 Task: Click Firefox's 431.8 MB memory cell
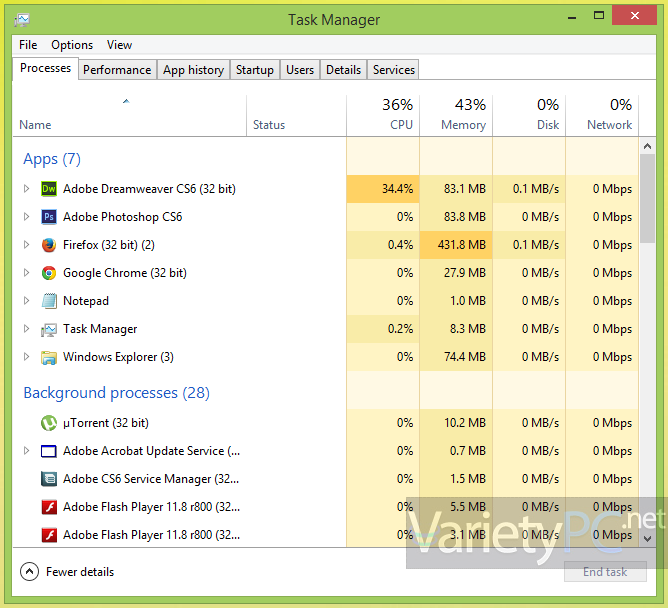tap(456, 245)
